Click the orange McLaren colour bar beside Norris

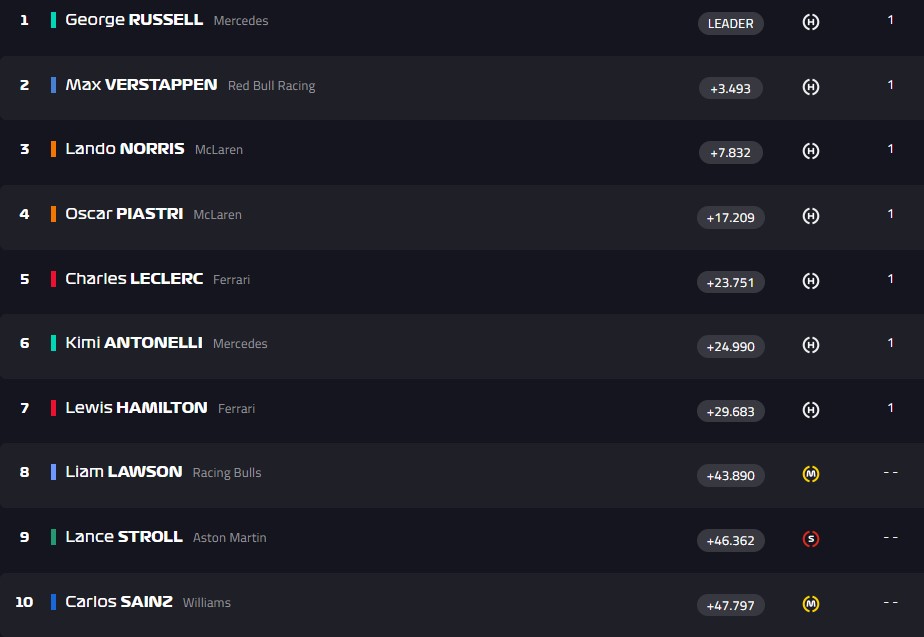point(53,149)
